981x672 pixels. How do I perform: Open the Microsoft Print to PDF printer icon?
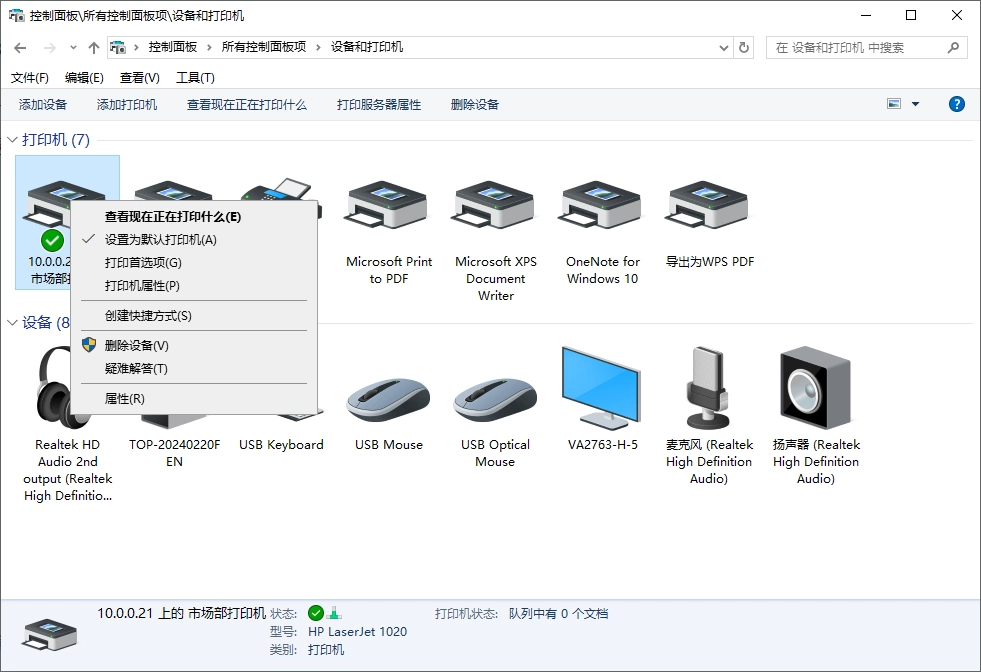tap(385, 205)
